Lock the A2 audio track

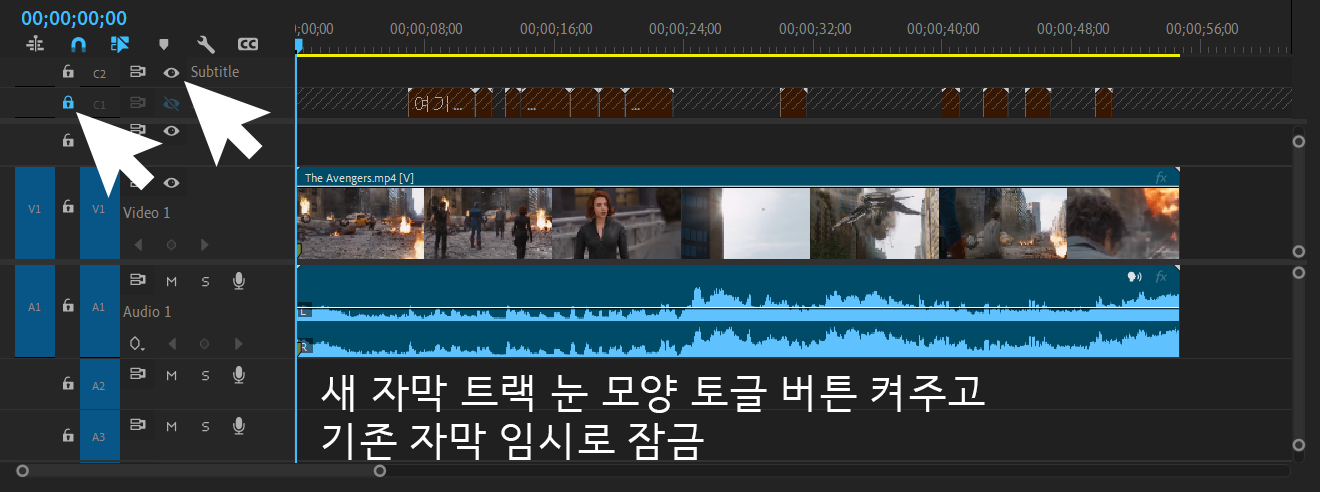[x=68, y=384]
